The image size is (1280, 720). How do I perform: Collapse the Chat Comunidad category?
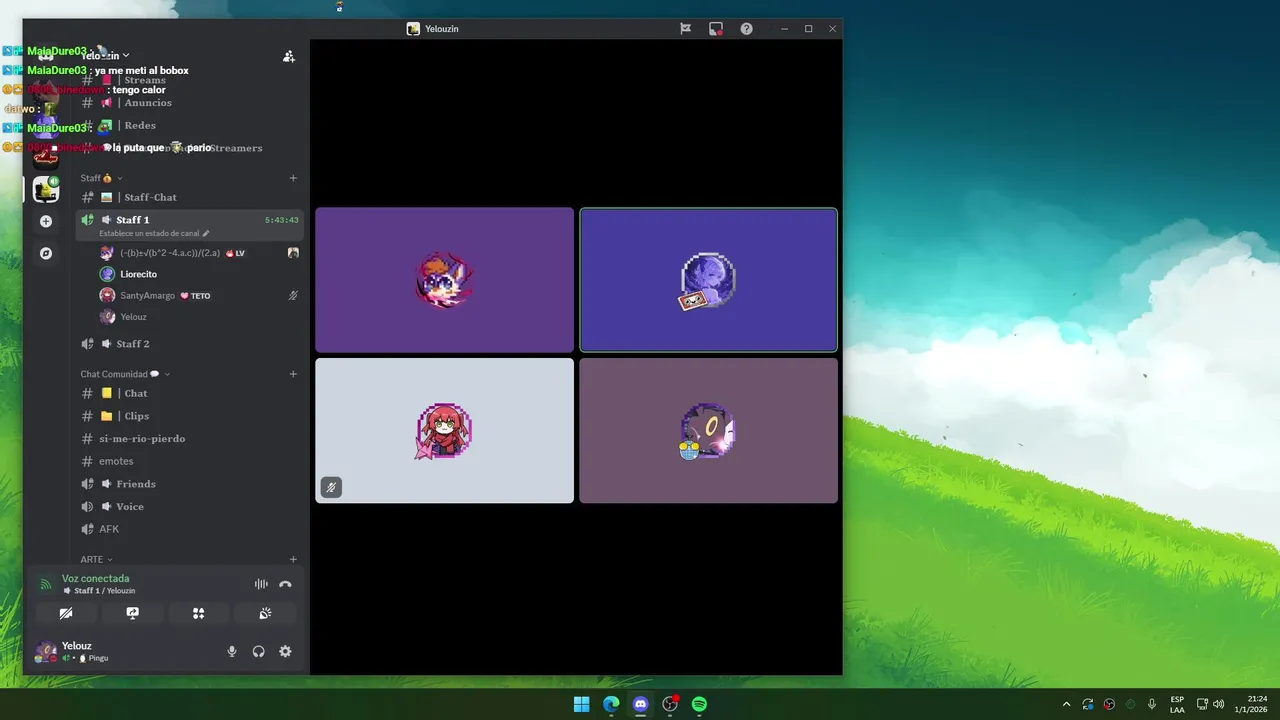[125, 374]
